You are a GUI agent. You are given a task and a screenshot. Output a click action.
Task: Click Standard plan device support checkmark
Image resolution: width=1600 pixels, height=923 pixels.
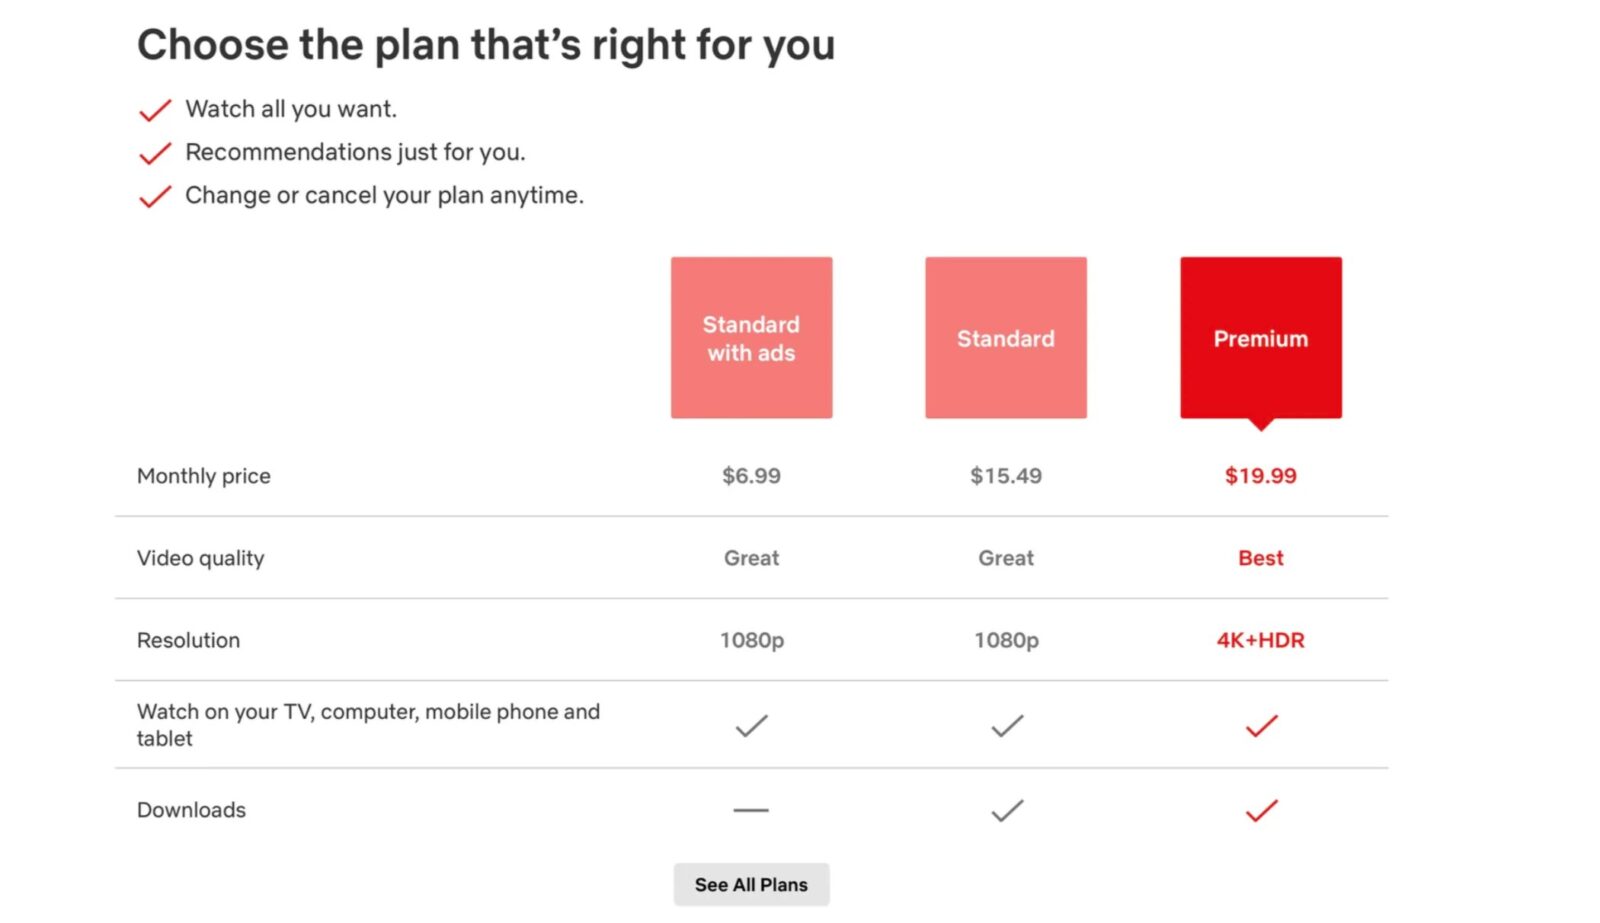click(1006, 725)
